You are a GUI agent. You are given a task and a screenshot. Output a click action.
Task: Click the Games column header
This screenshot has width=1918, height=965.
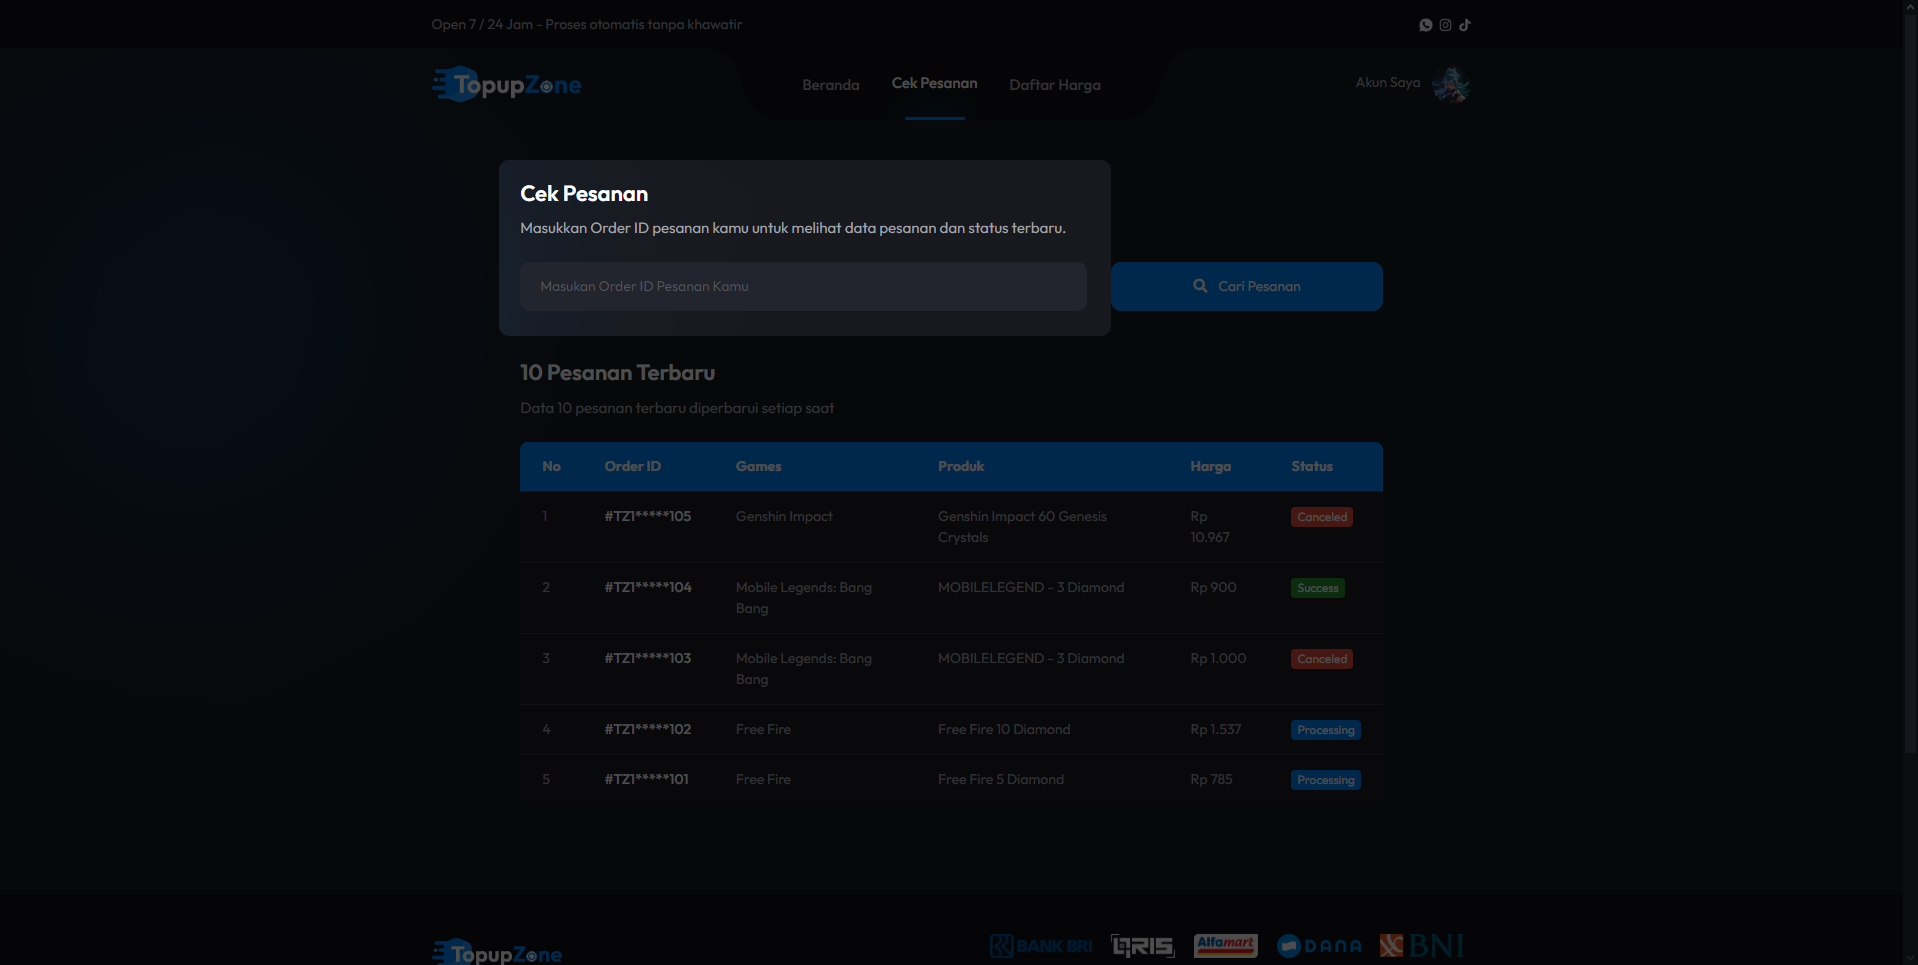(759, 467)
